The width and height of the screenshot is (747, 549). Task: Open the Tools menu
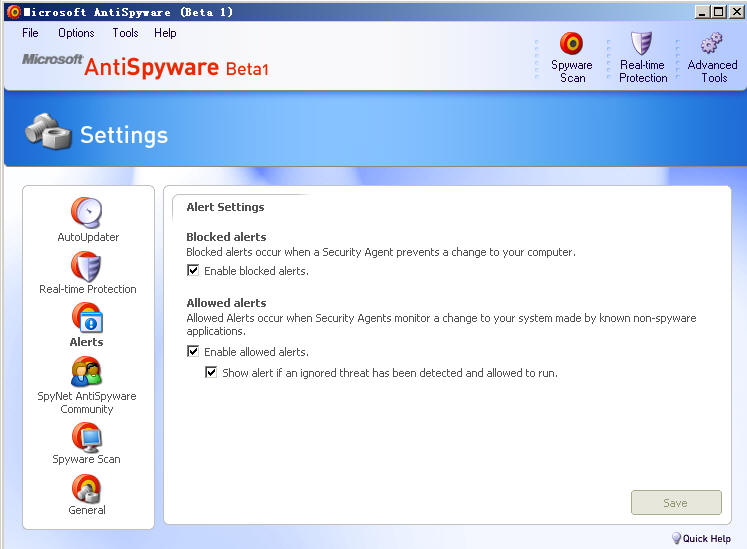[125, 33]
